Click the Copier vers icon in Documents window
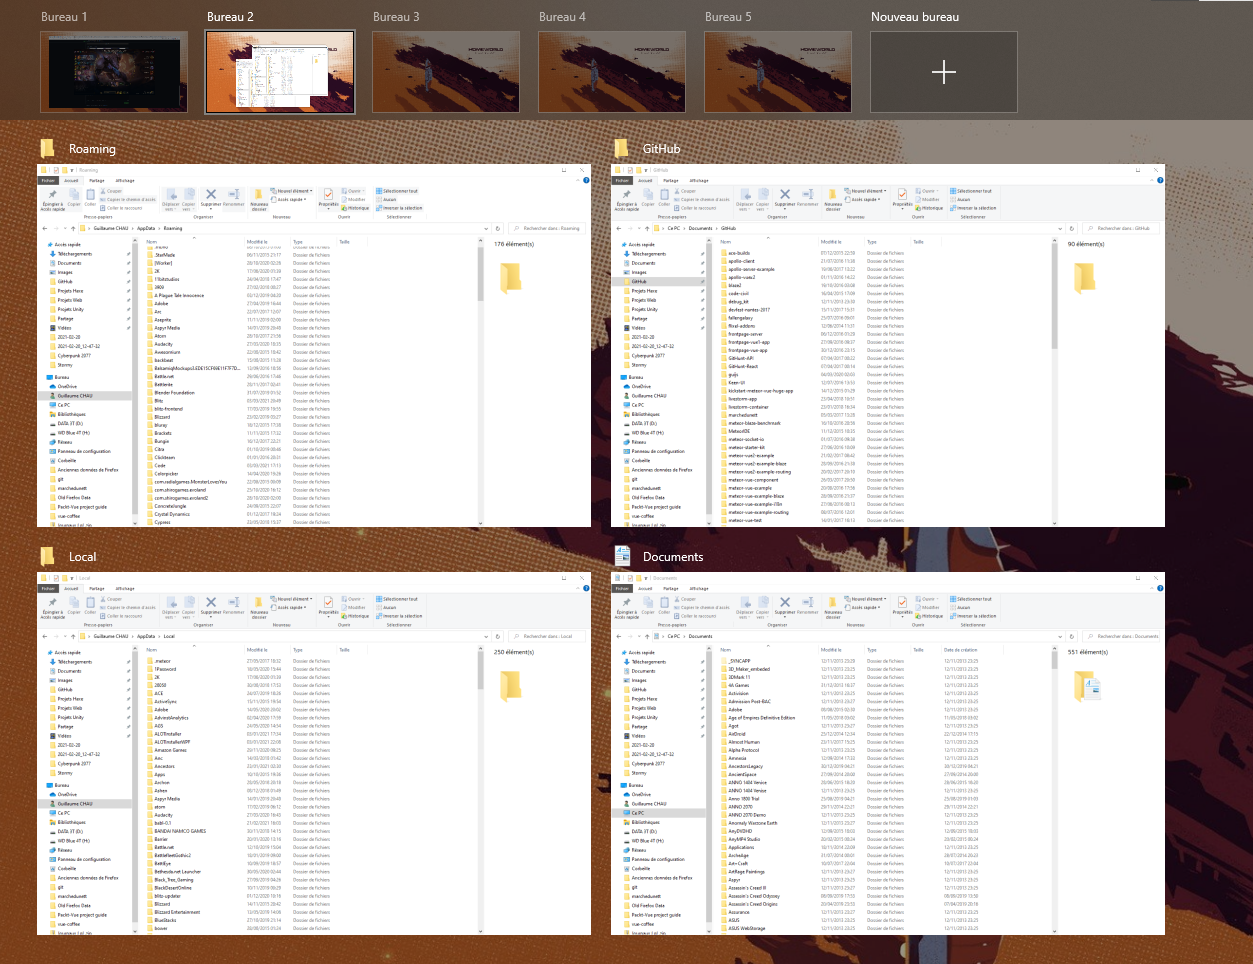 coord(763,602)
